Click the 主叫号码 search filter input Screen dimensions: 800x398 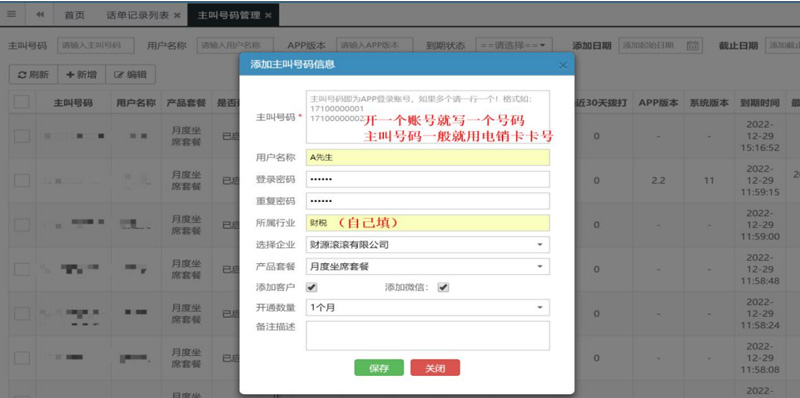pos(96,45)
